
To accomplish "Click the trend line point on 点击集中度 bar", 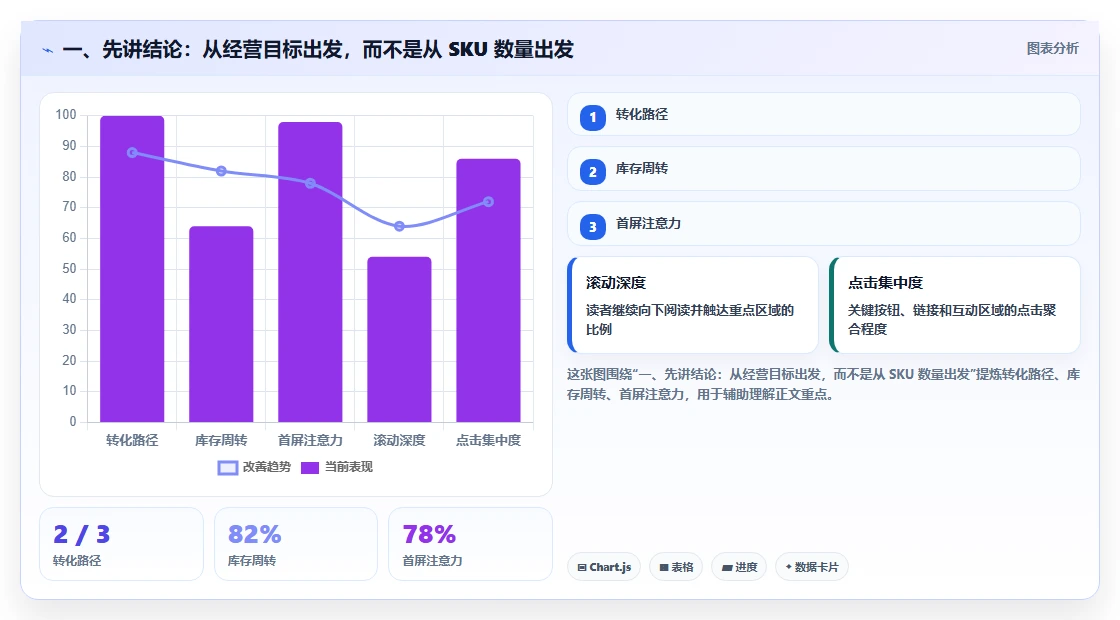I will click(x=489, y=201).
